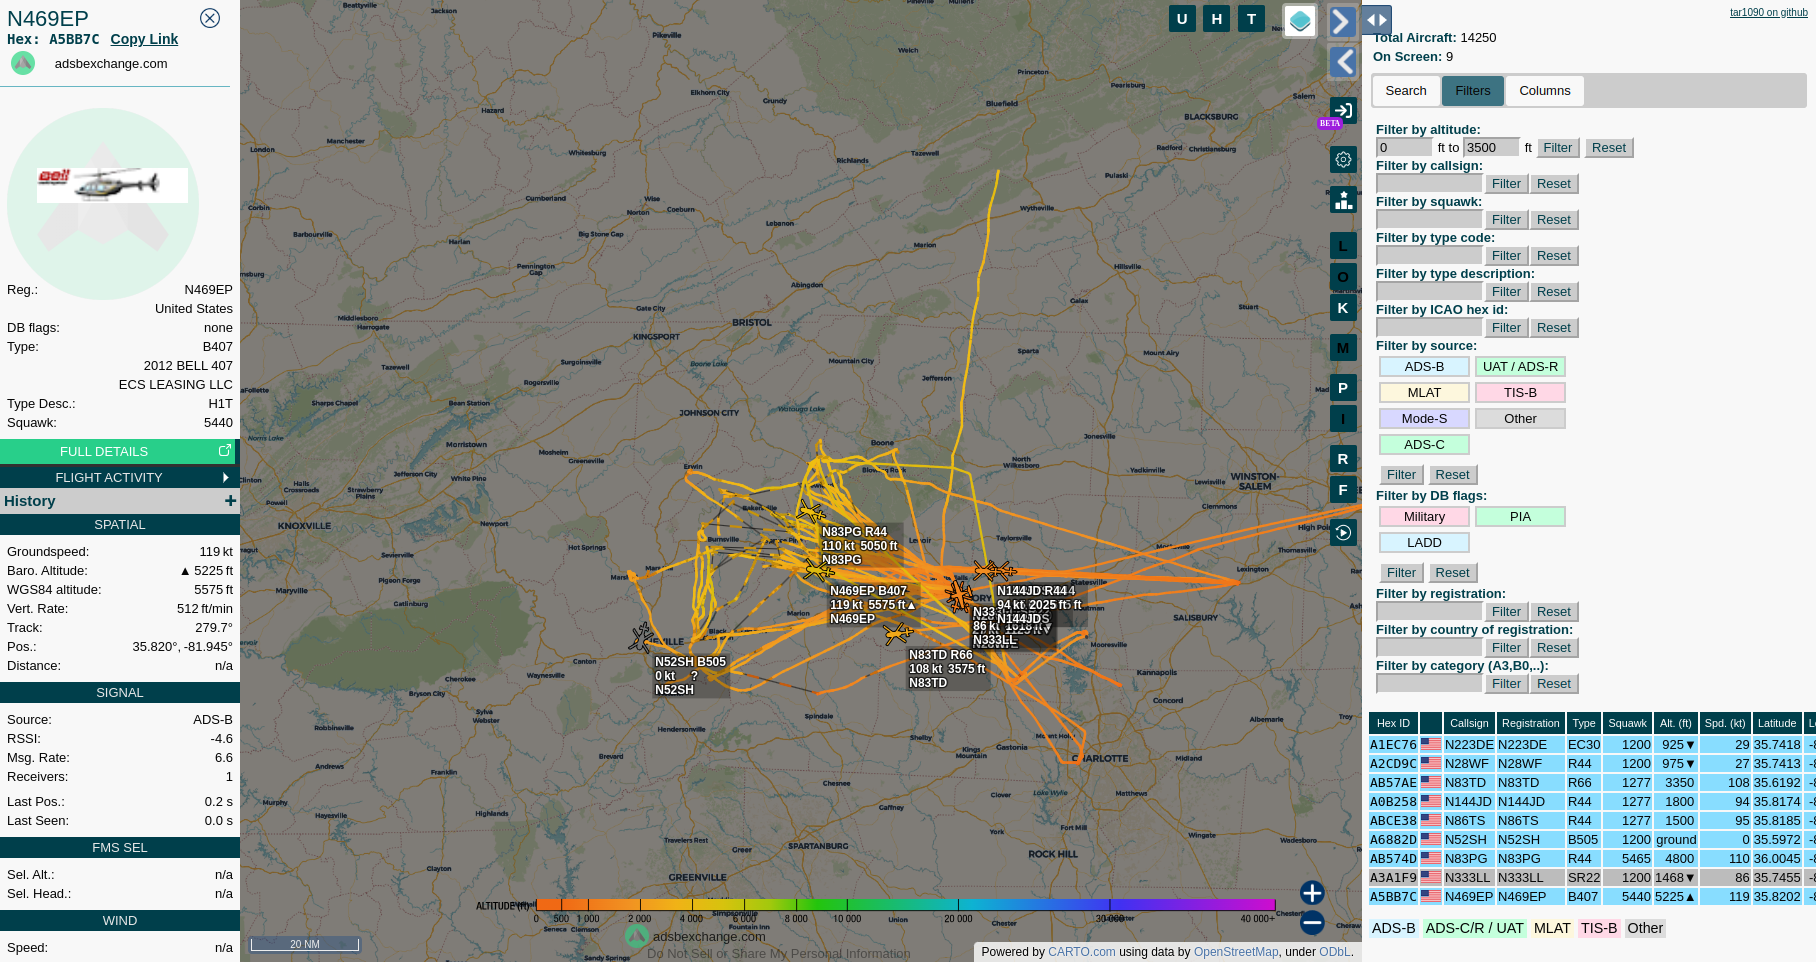This screenshot has height=962, width=1816.
Task: Toggle PIA DB flag filter
Action: tap(1520, 517)
